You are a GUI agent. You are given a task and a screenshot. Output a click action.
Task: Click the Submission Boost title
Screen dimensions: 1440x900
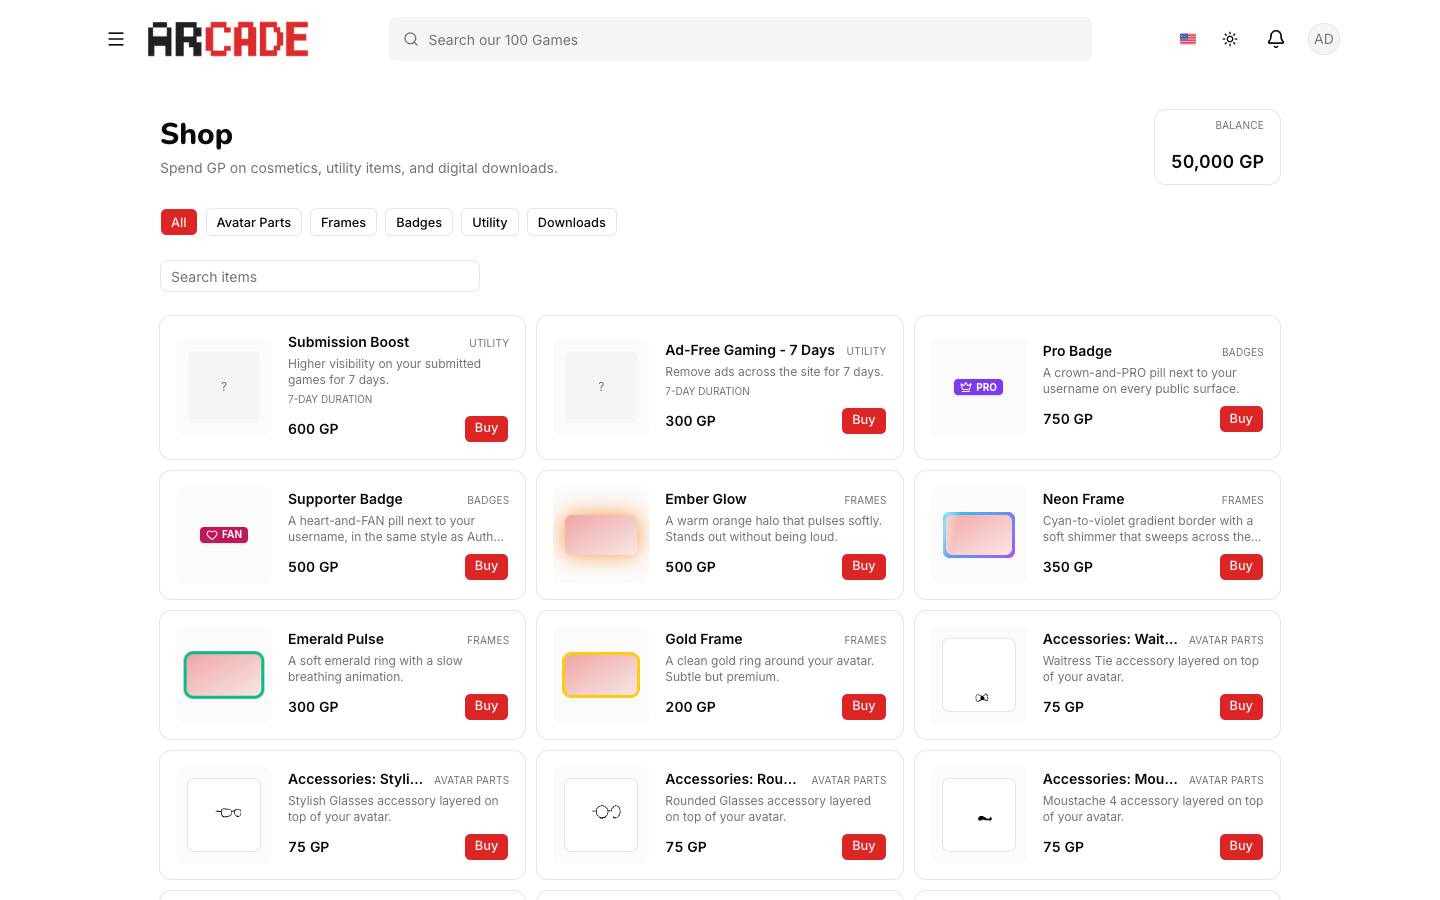pyautogui.click(x=348, y=342)
